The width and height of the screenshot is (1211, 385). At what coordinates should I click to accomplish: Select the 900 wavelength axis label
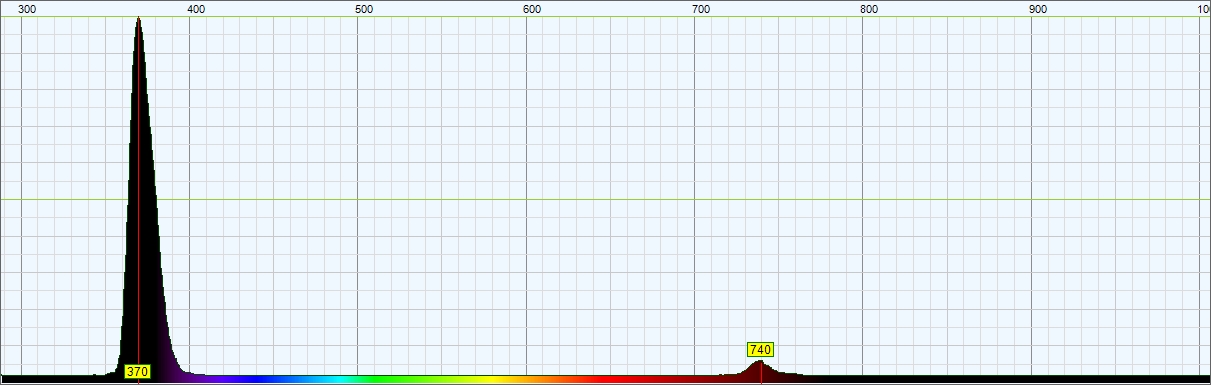point(1038,9)
